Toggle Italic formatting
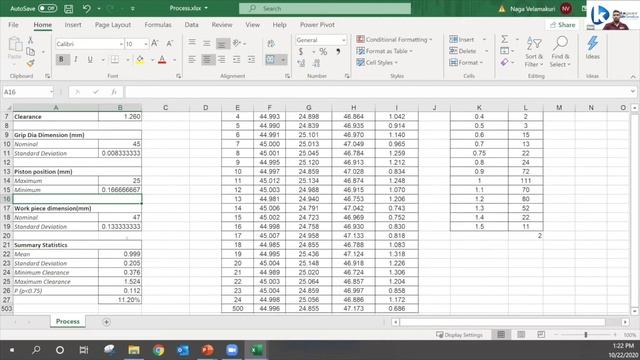 click(76, 60)
